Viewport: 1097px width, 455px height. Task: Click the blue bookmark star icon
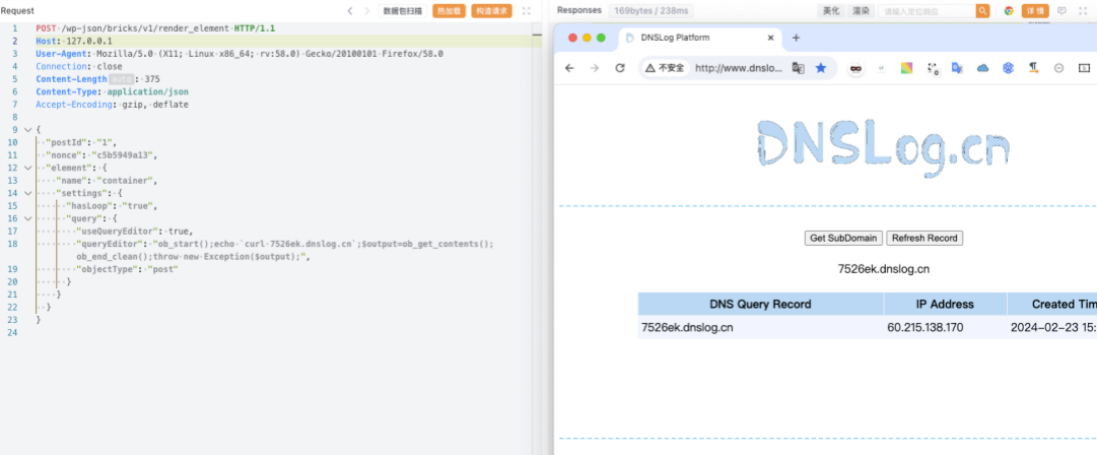[x=821, y=68]
